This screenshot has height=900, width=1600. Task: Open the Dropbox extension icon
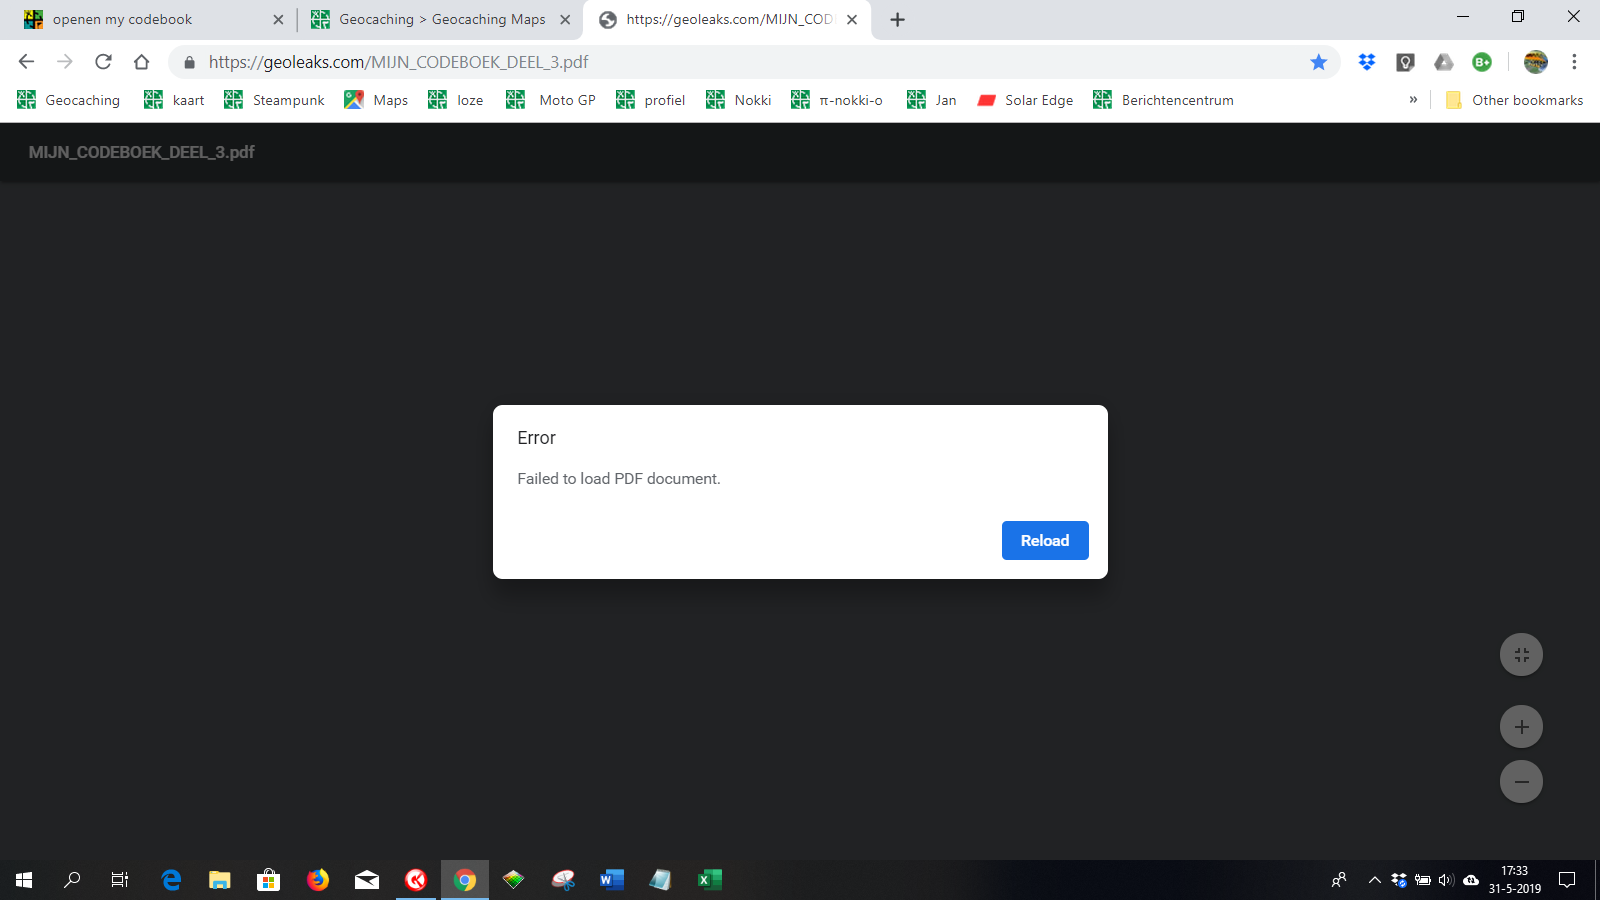coord(1367,62)
